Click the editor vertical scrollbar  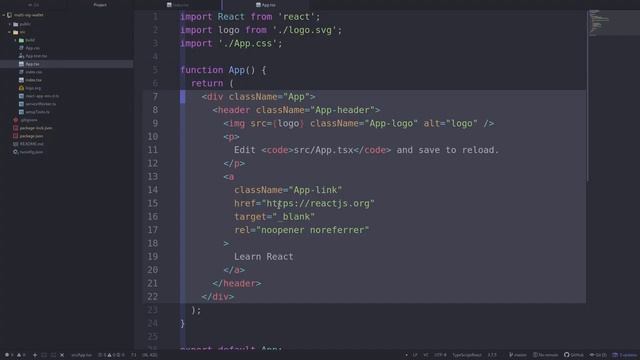tap(588, 96)
